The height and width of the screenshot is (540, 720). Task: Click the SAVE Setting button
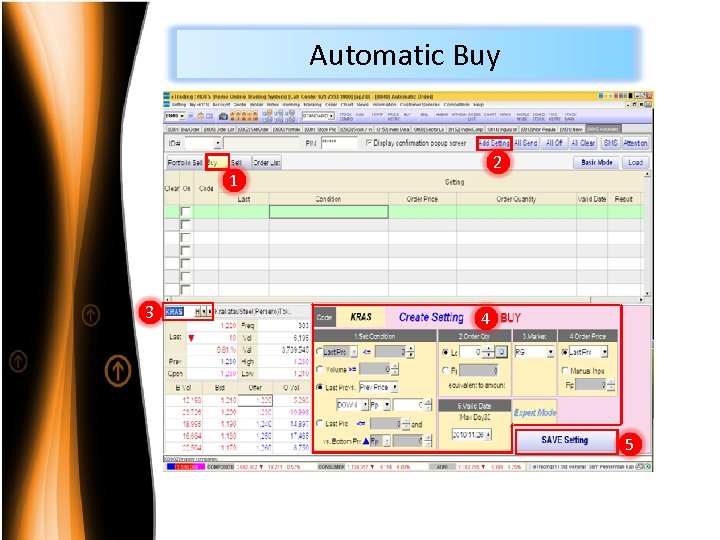click(x=565, y=440)
